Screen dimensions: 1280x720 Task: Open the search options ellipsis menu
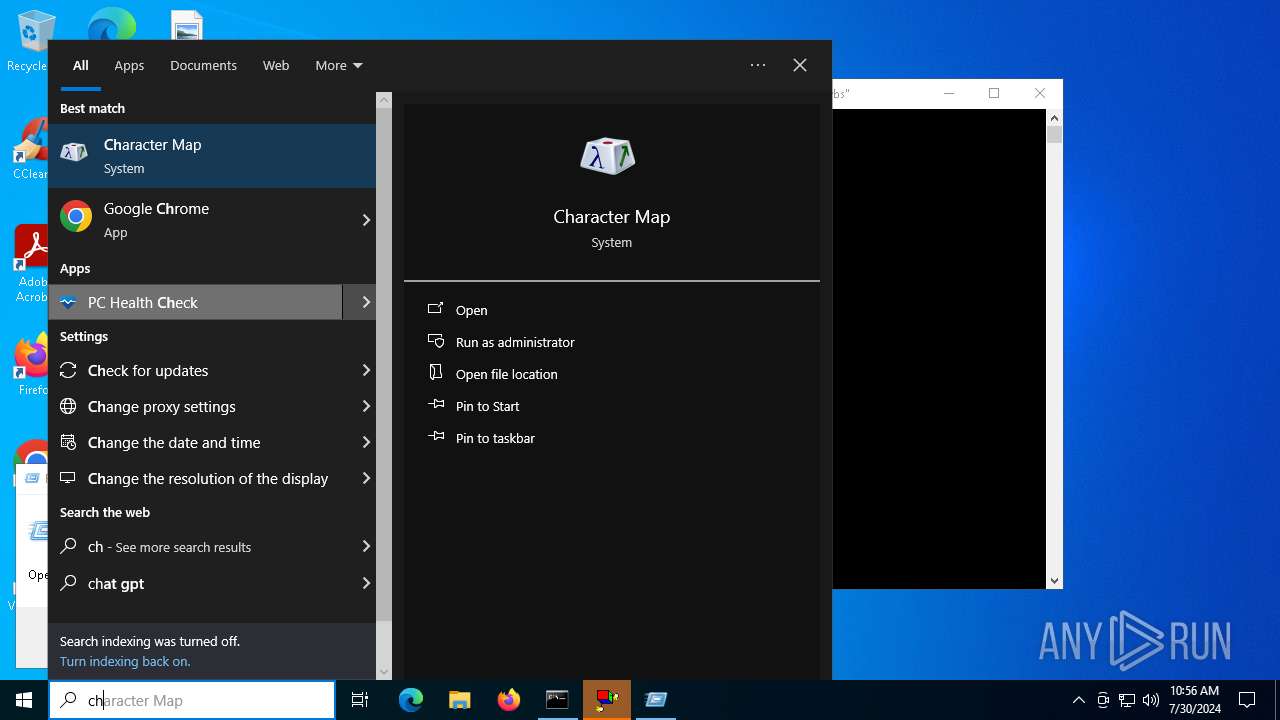758,65
